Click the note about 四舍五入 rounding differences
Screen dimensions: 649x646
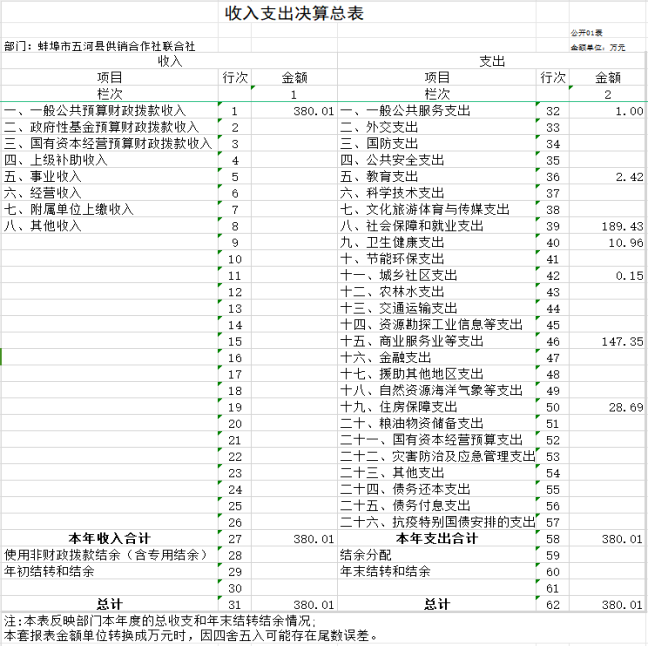pyautogui.click(x=190, y=636)
